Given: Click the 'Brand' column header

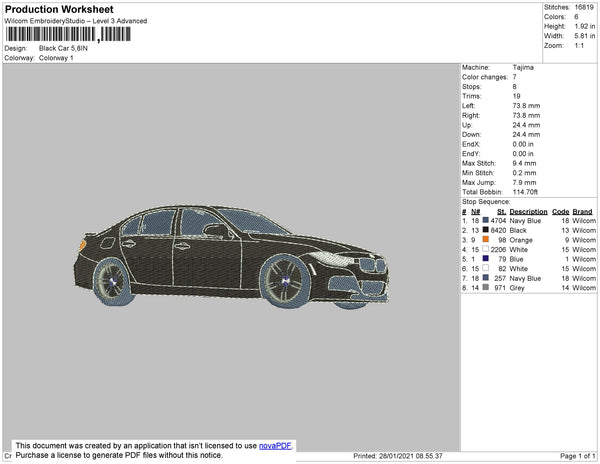Looking at the screenshot, I should tap(582, 212).
